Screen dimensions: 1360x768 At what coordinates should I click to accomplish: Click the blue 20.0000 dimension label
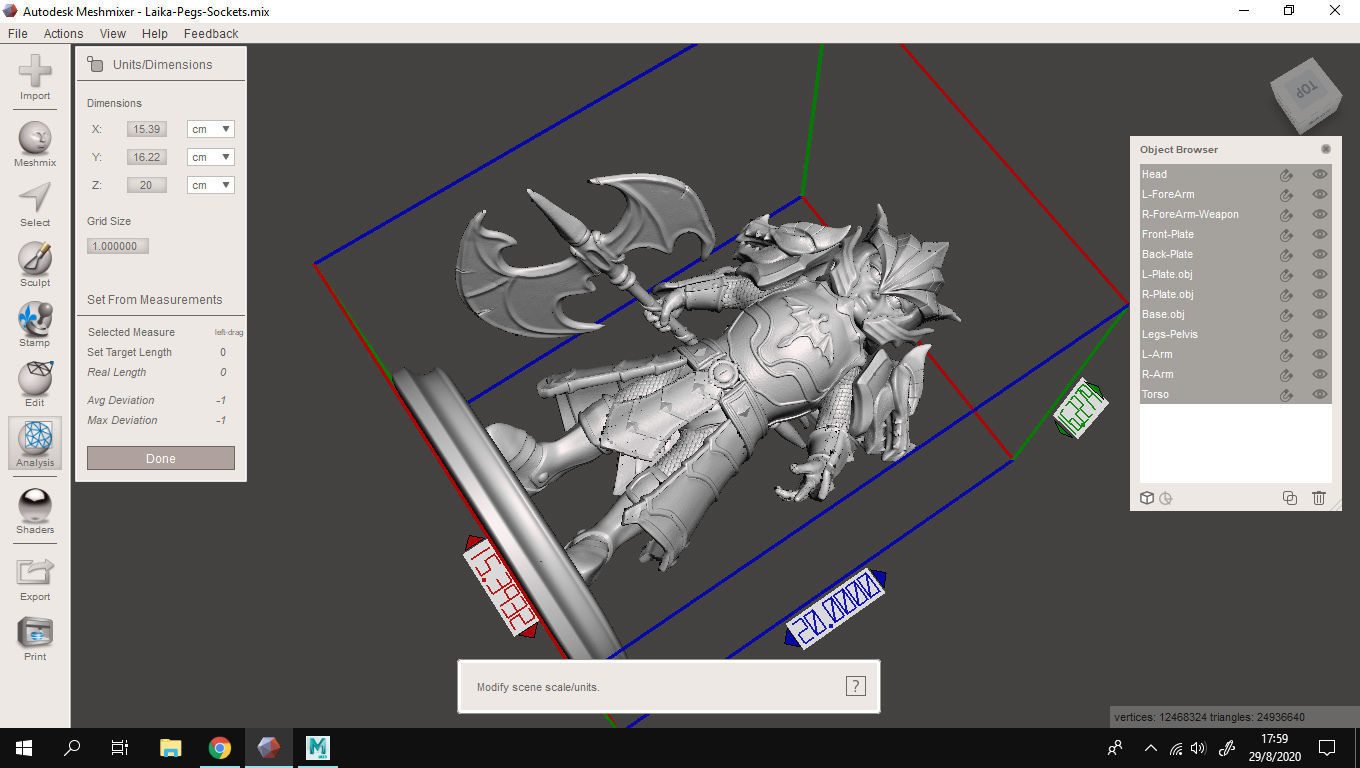coord(836,609)
